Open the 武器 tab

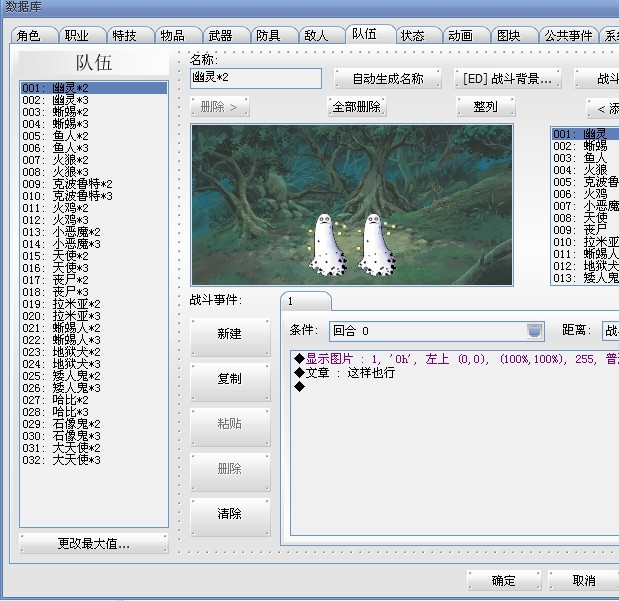(226, 36)
